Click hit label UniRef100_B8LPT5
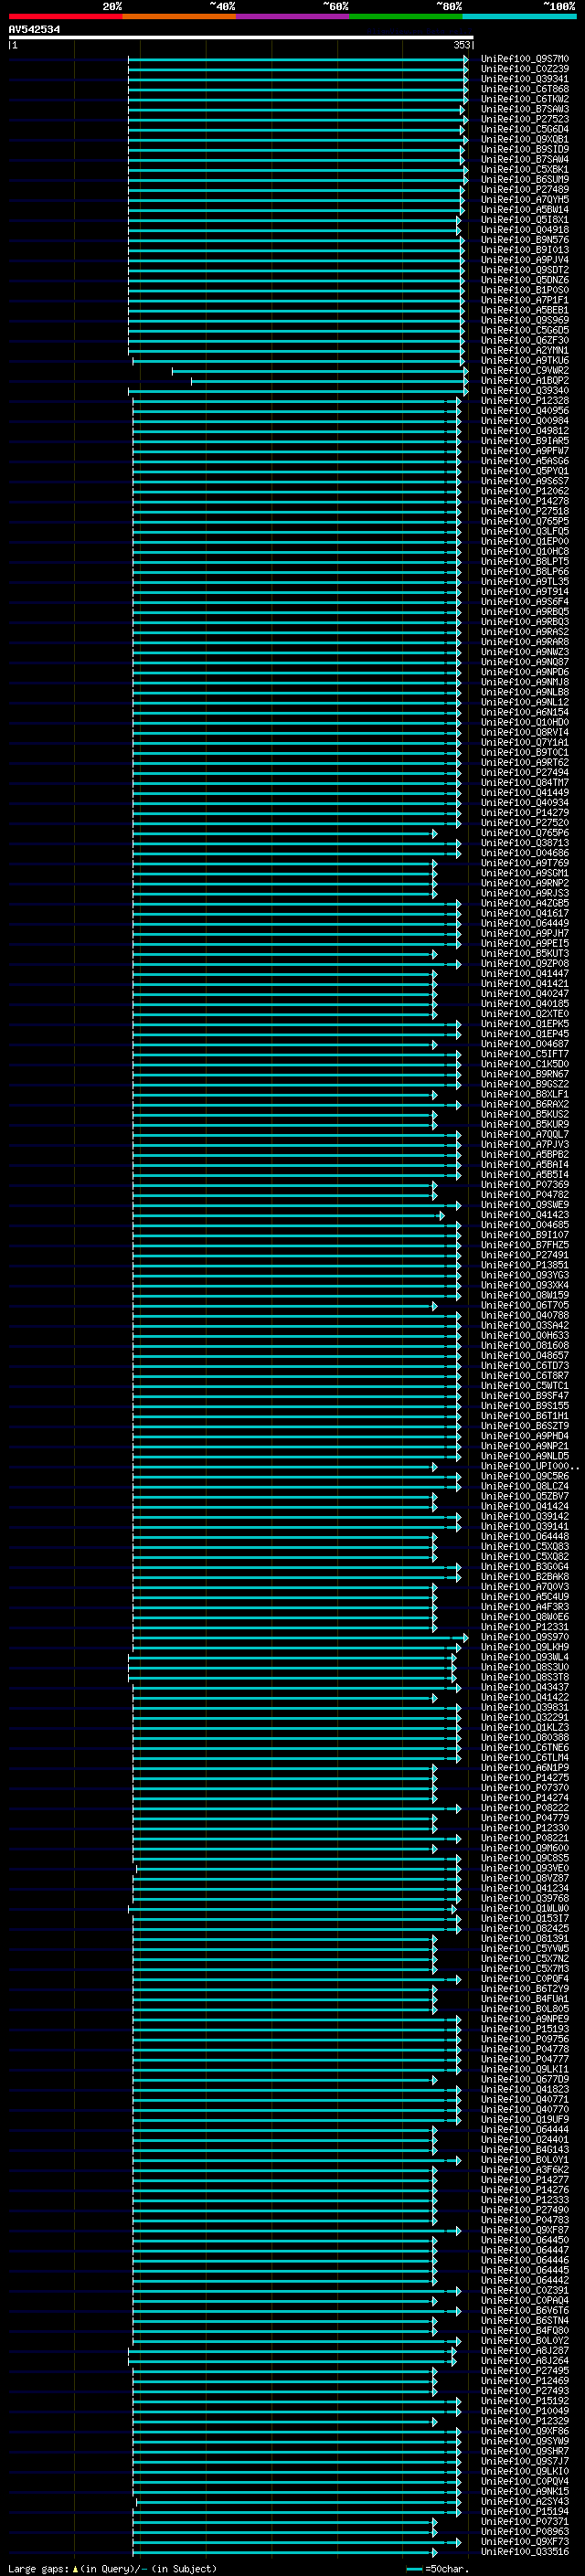The height and width of the screenshot is (2576, 585). point(524,562)
